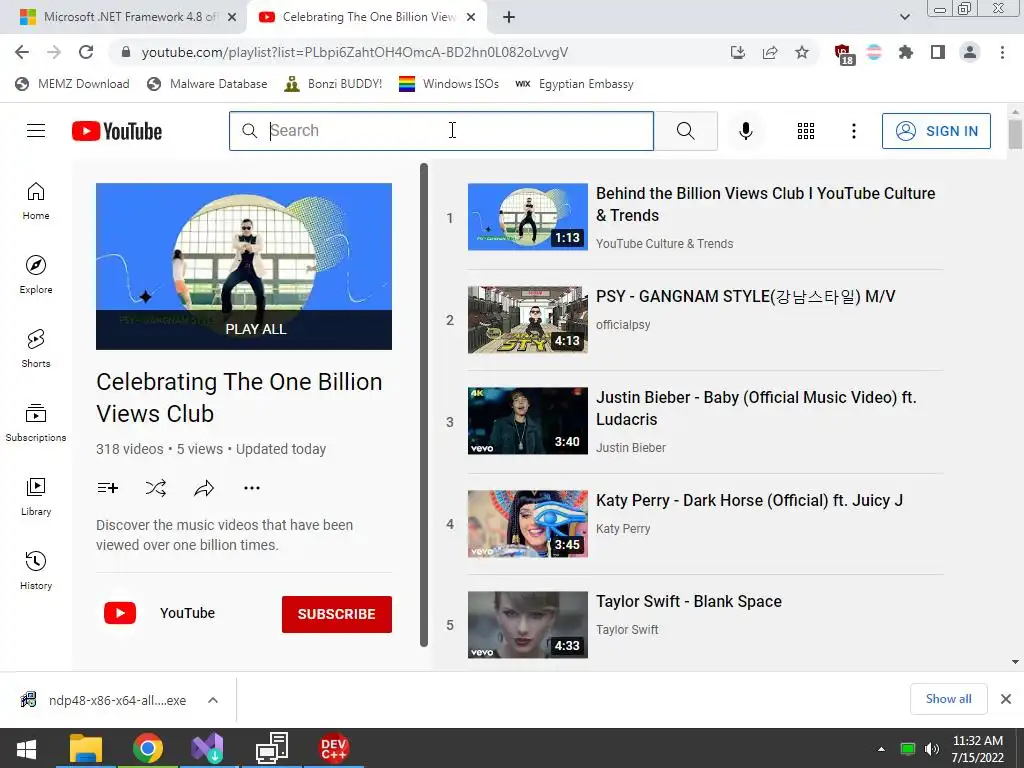
Task: Open Dev-C++ from the taskbar
Action: coord(334,749)
